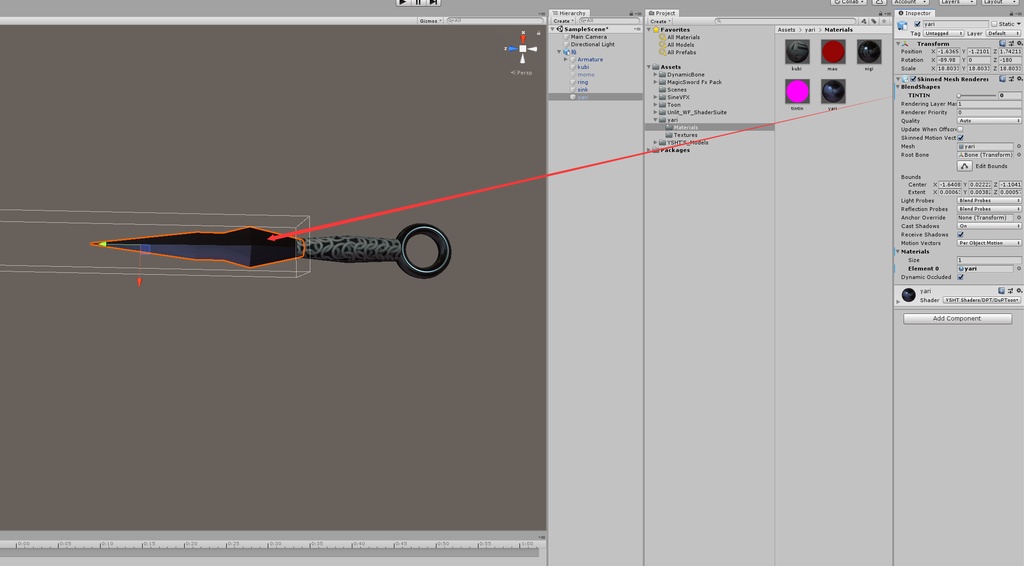
Task: Select the magenta tintin material
Action: coord(797,91)
